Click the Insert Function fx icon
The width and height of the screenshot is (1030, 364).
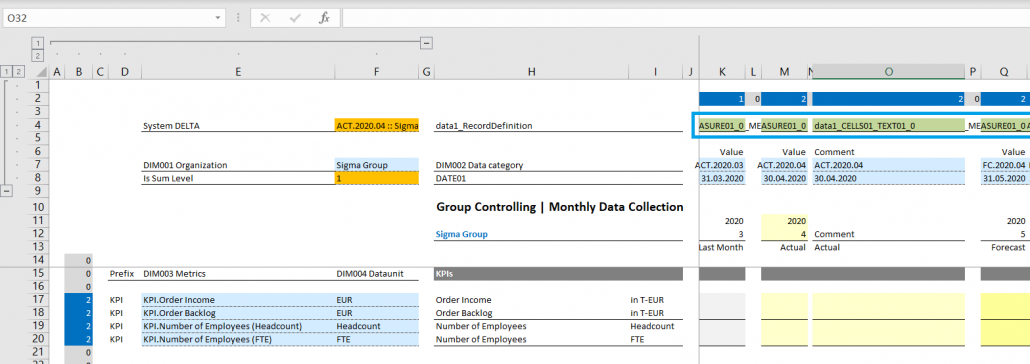[324, 18]
